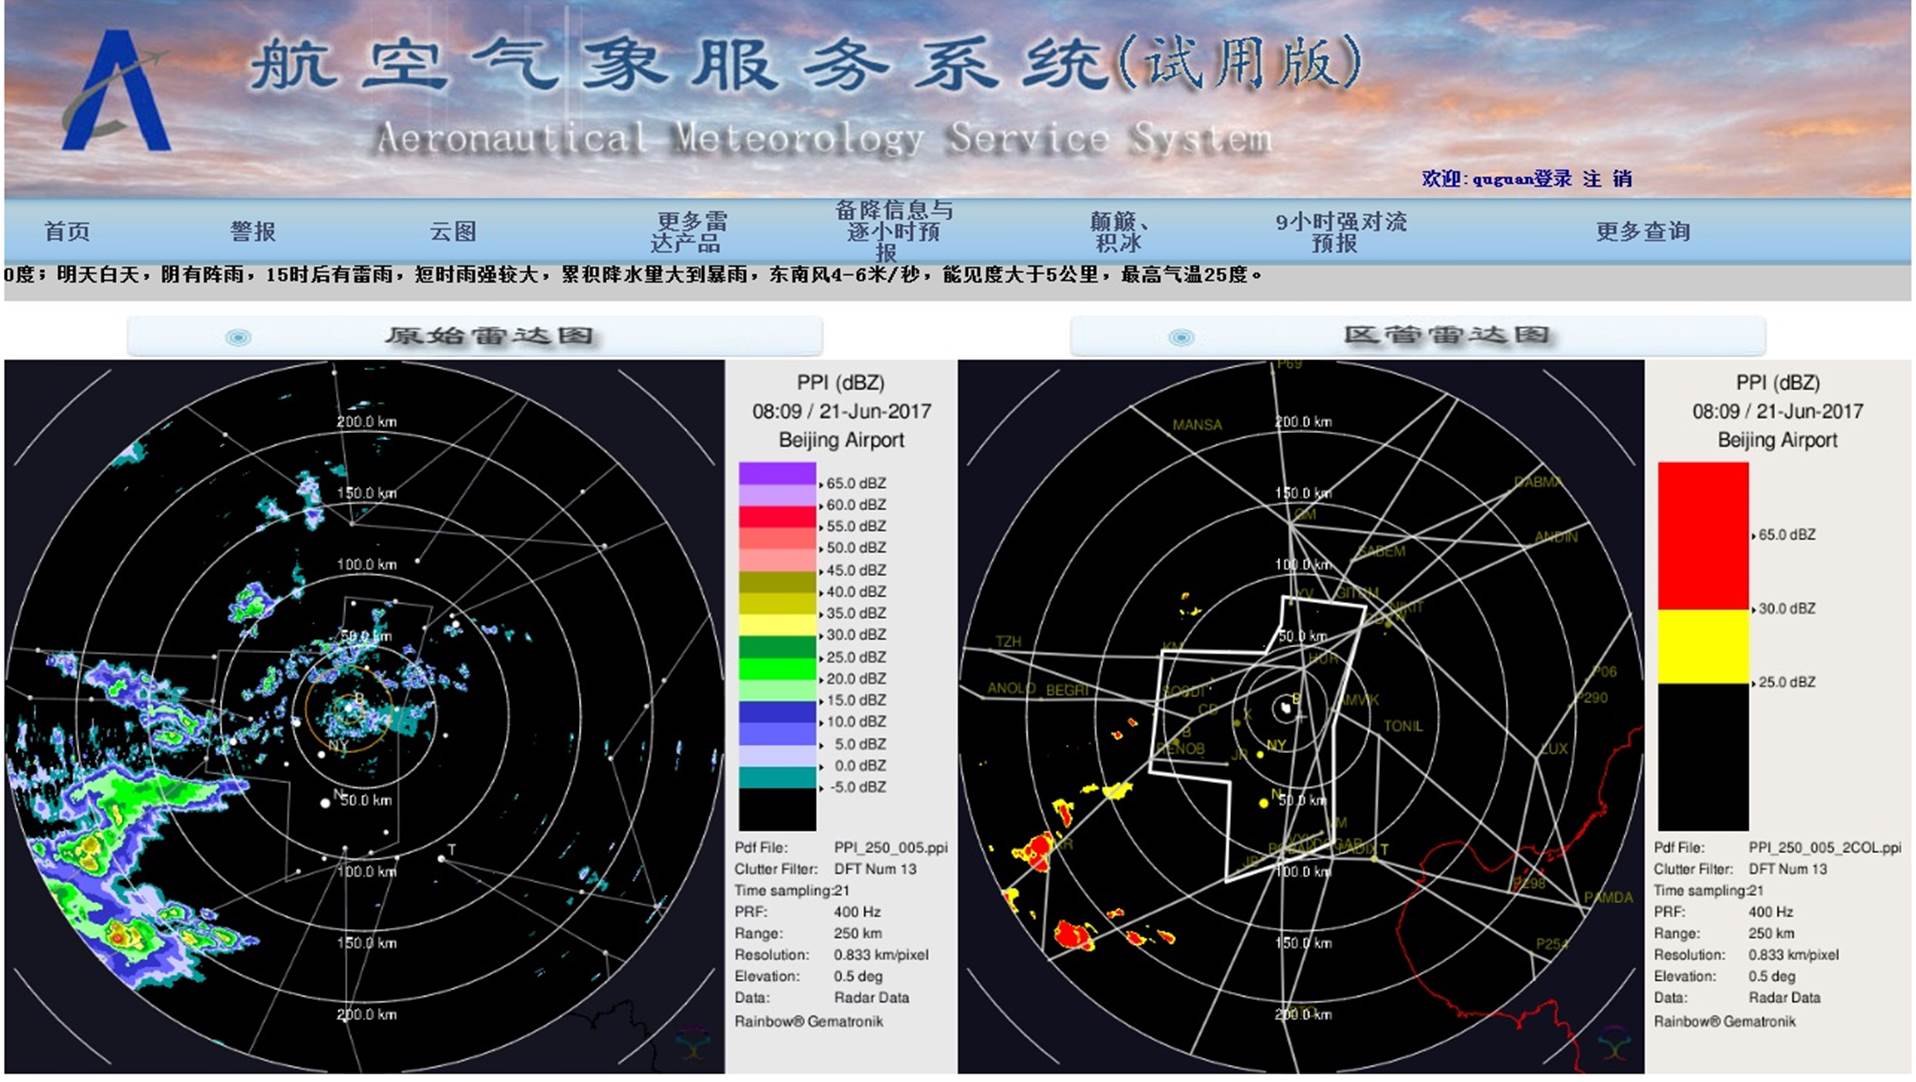Image resolution: width=1916 pixels, height=1082 pixels.
Task: Click the round icon beside 区管雷达图
Action: pyautogui.click(x=1181, y=337)
